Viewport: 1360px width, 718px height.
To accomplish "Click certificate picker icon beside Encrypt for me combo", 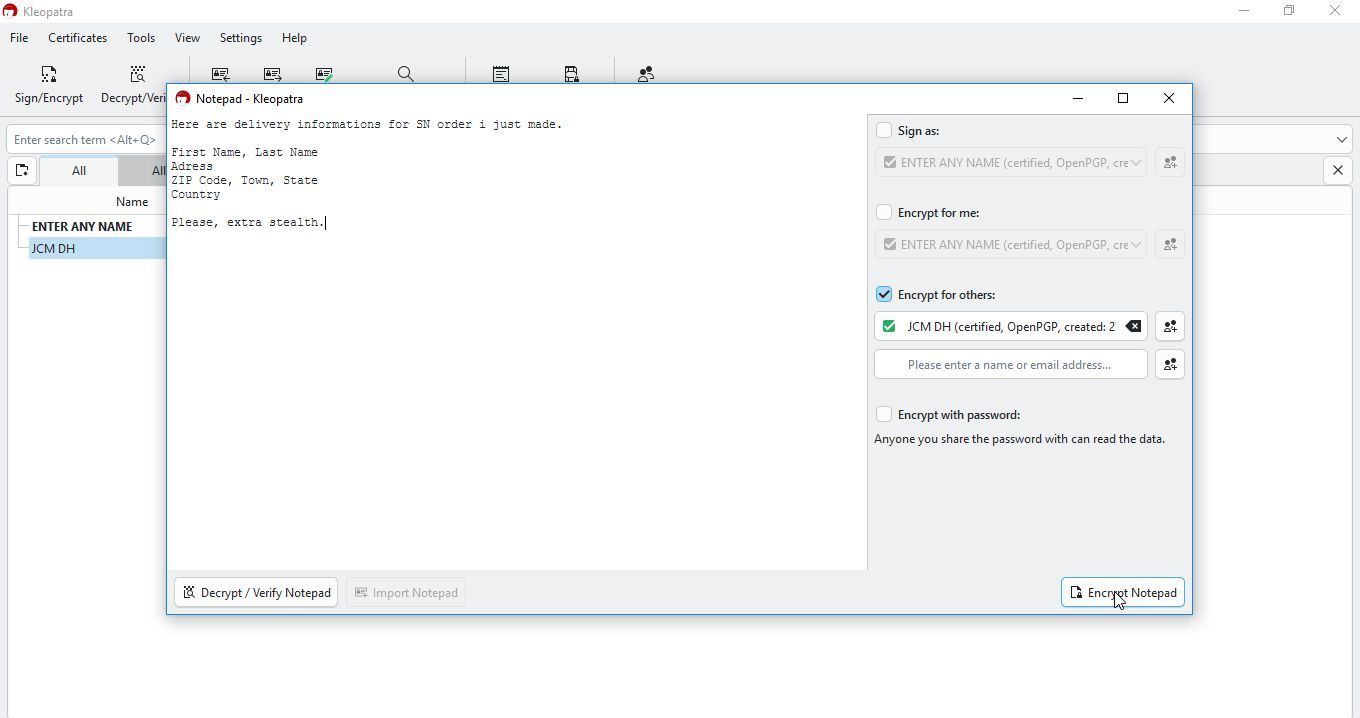I will point(1170,245).
